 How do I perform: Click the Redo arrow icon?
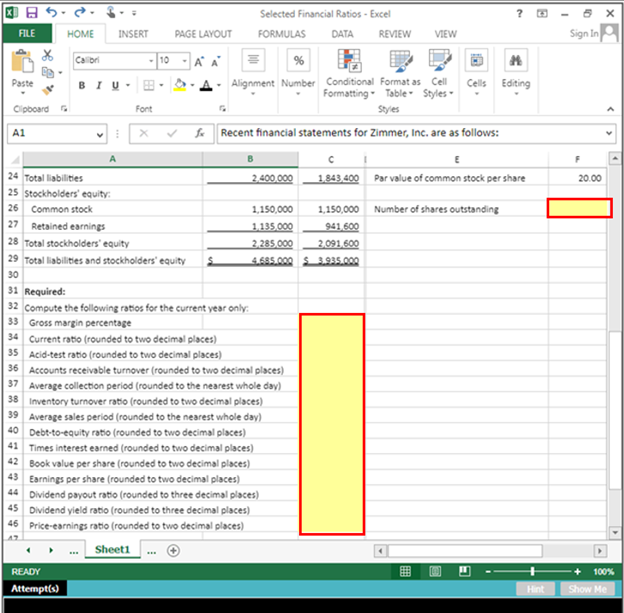point(80,12)
